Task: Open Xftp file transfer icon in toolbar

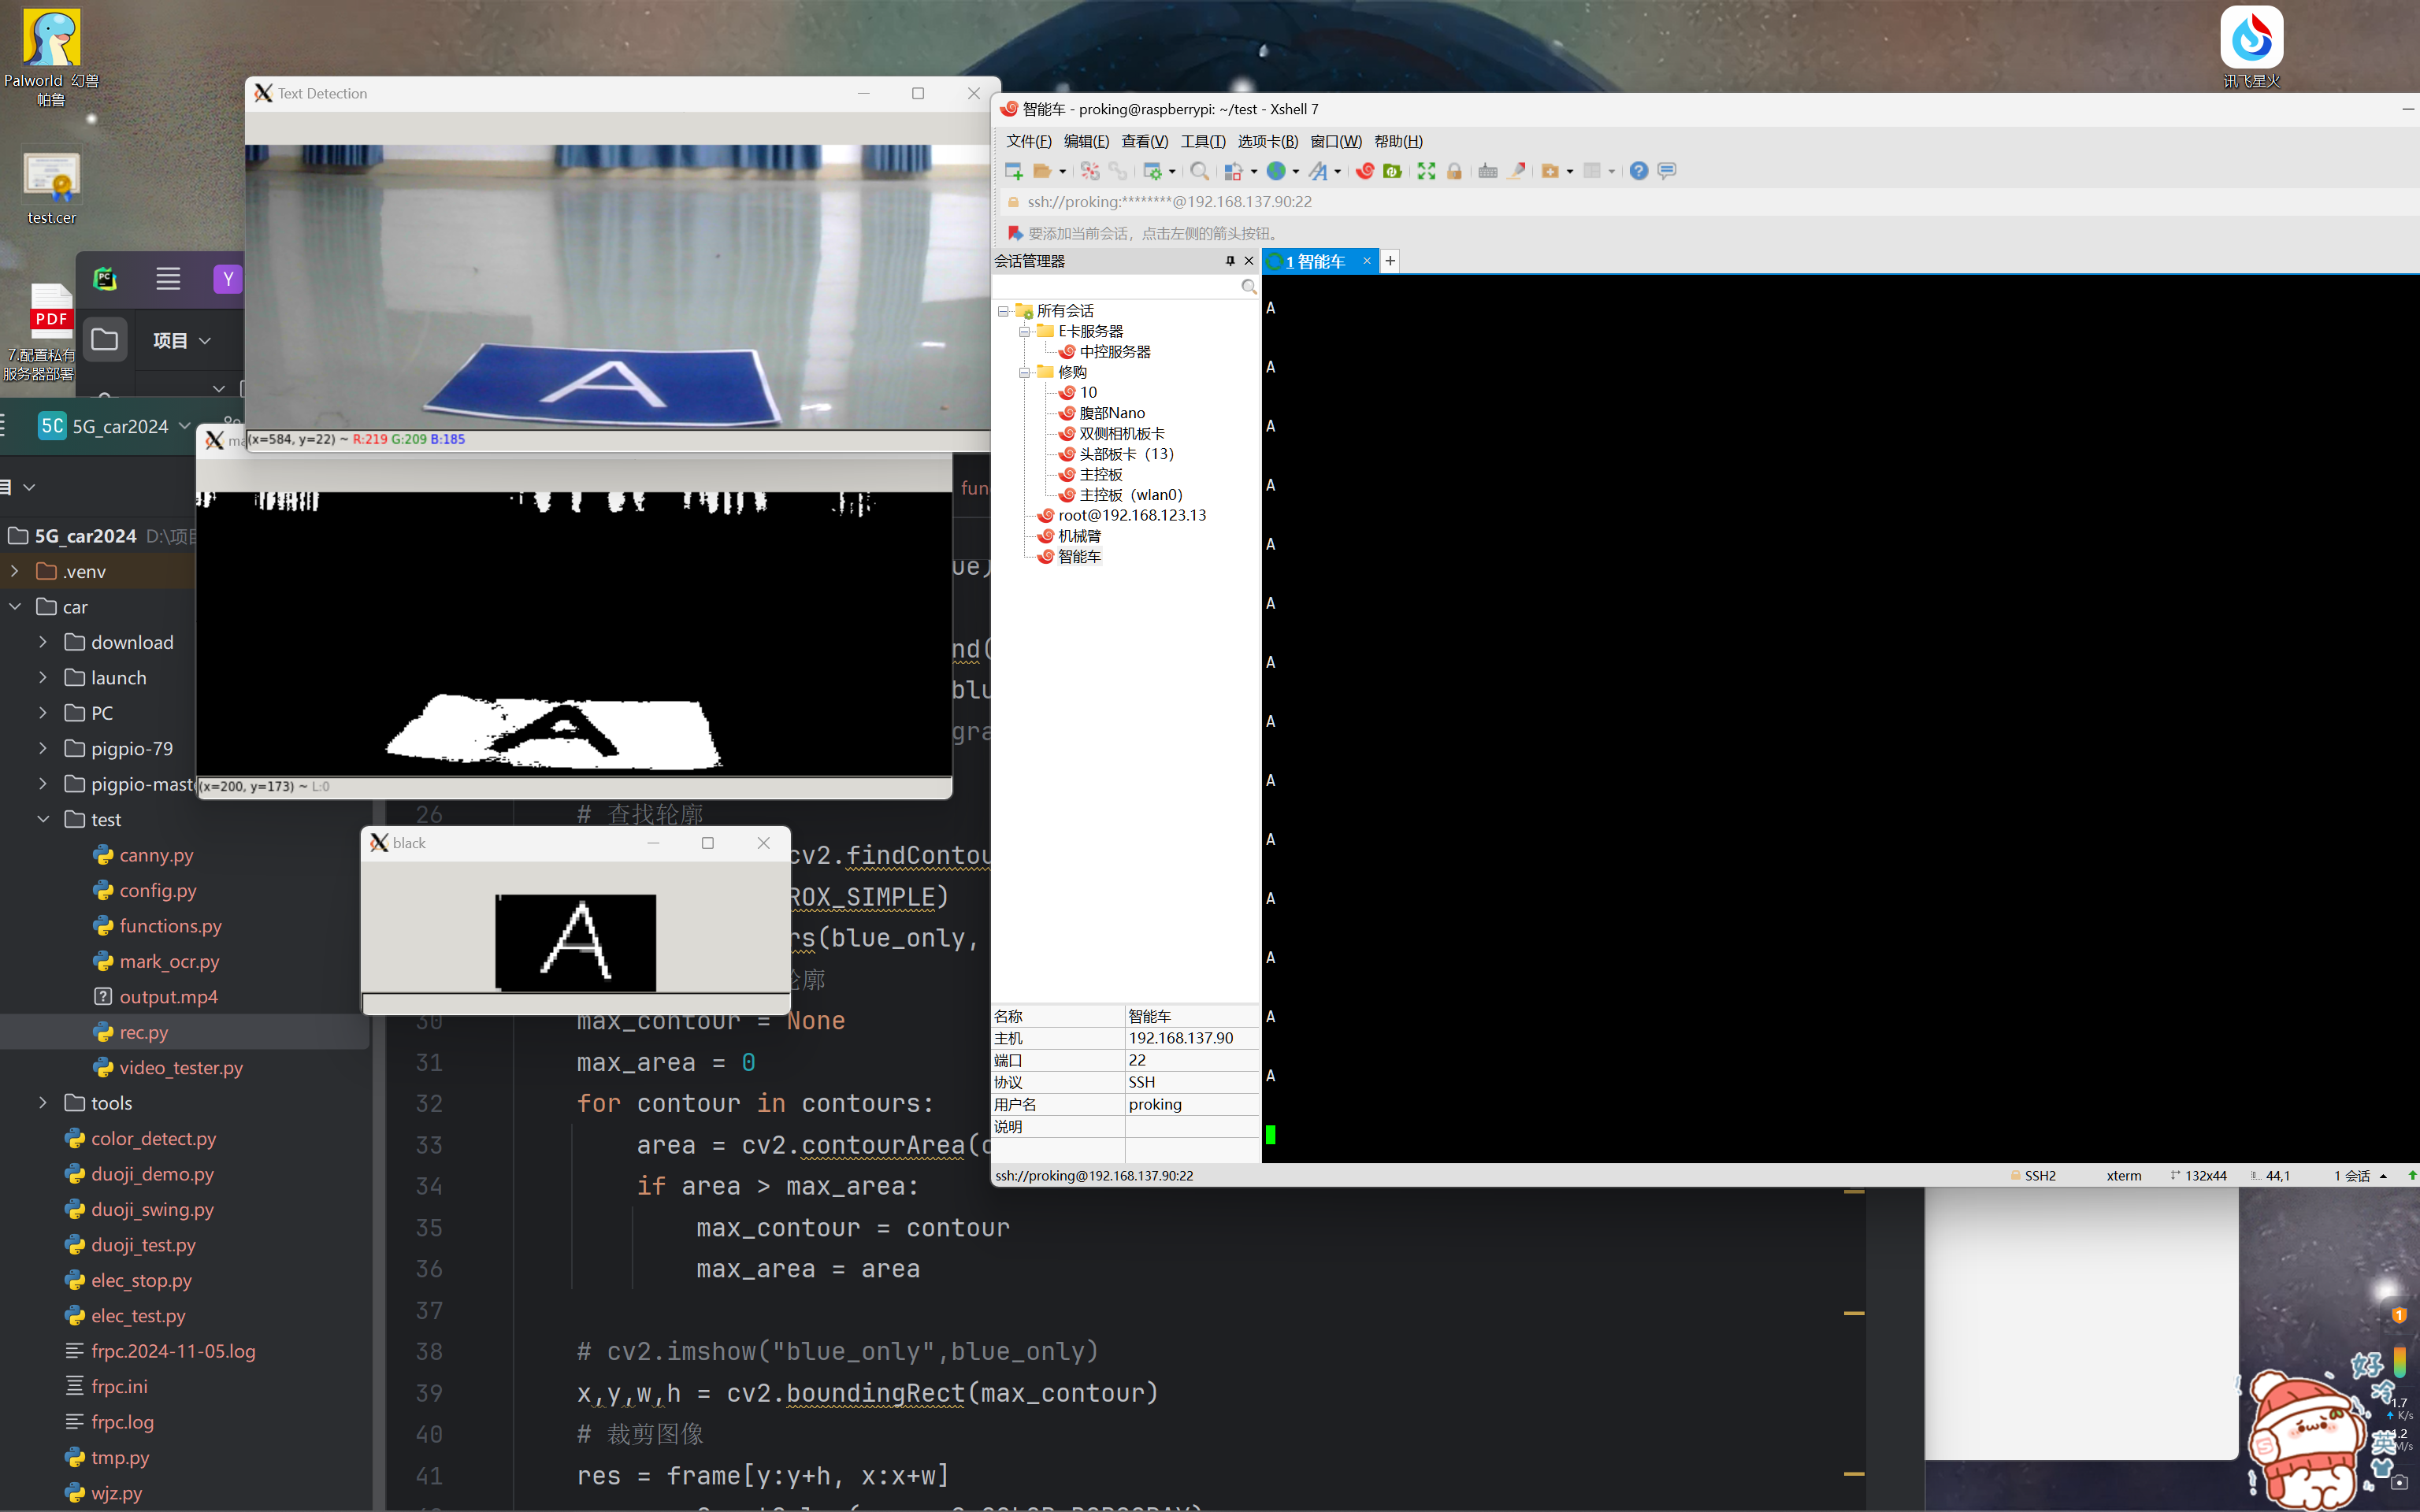Action: [1392, 171]
